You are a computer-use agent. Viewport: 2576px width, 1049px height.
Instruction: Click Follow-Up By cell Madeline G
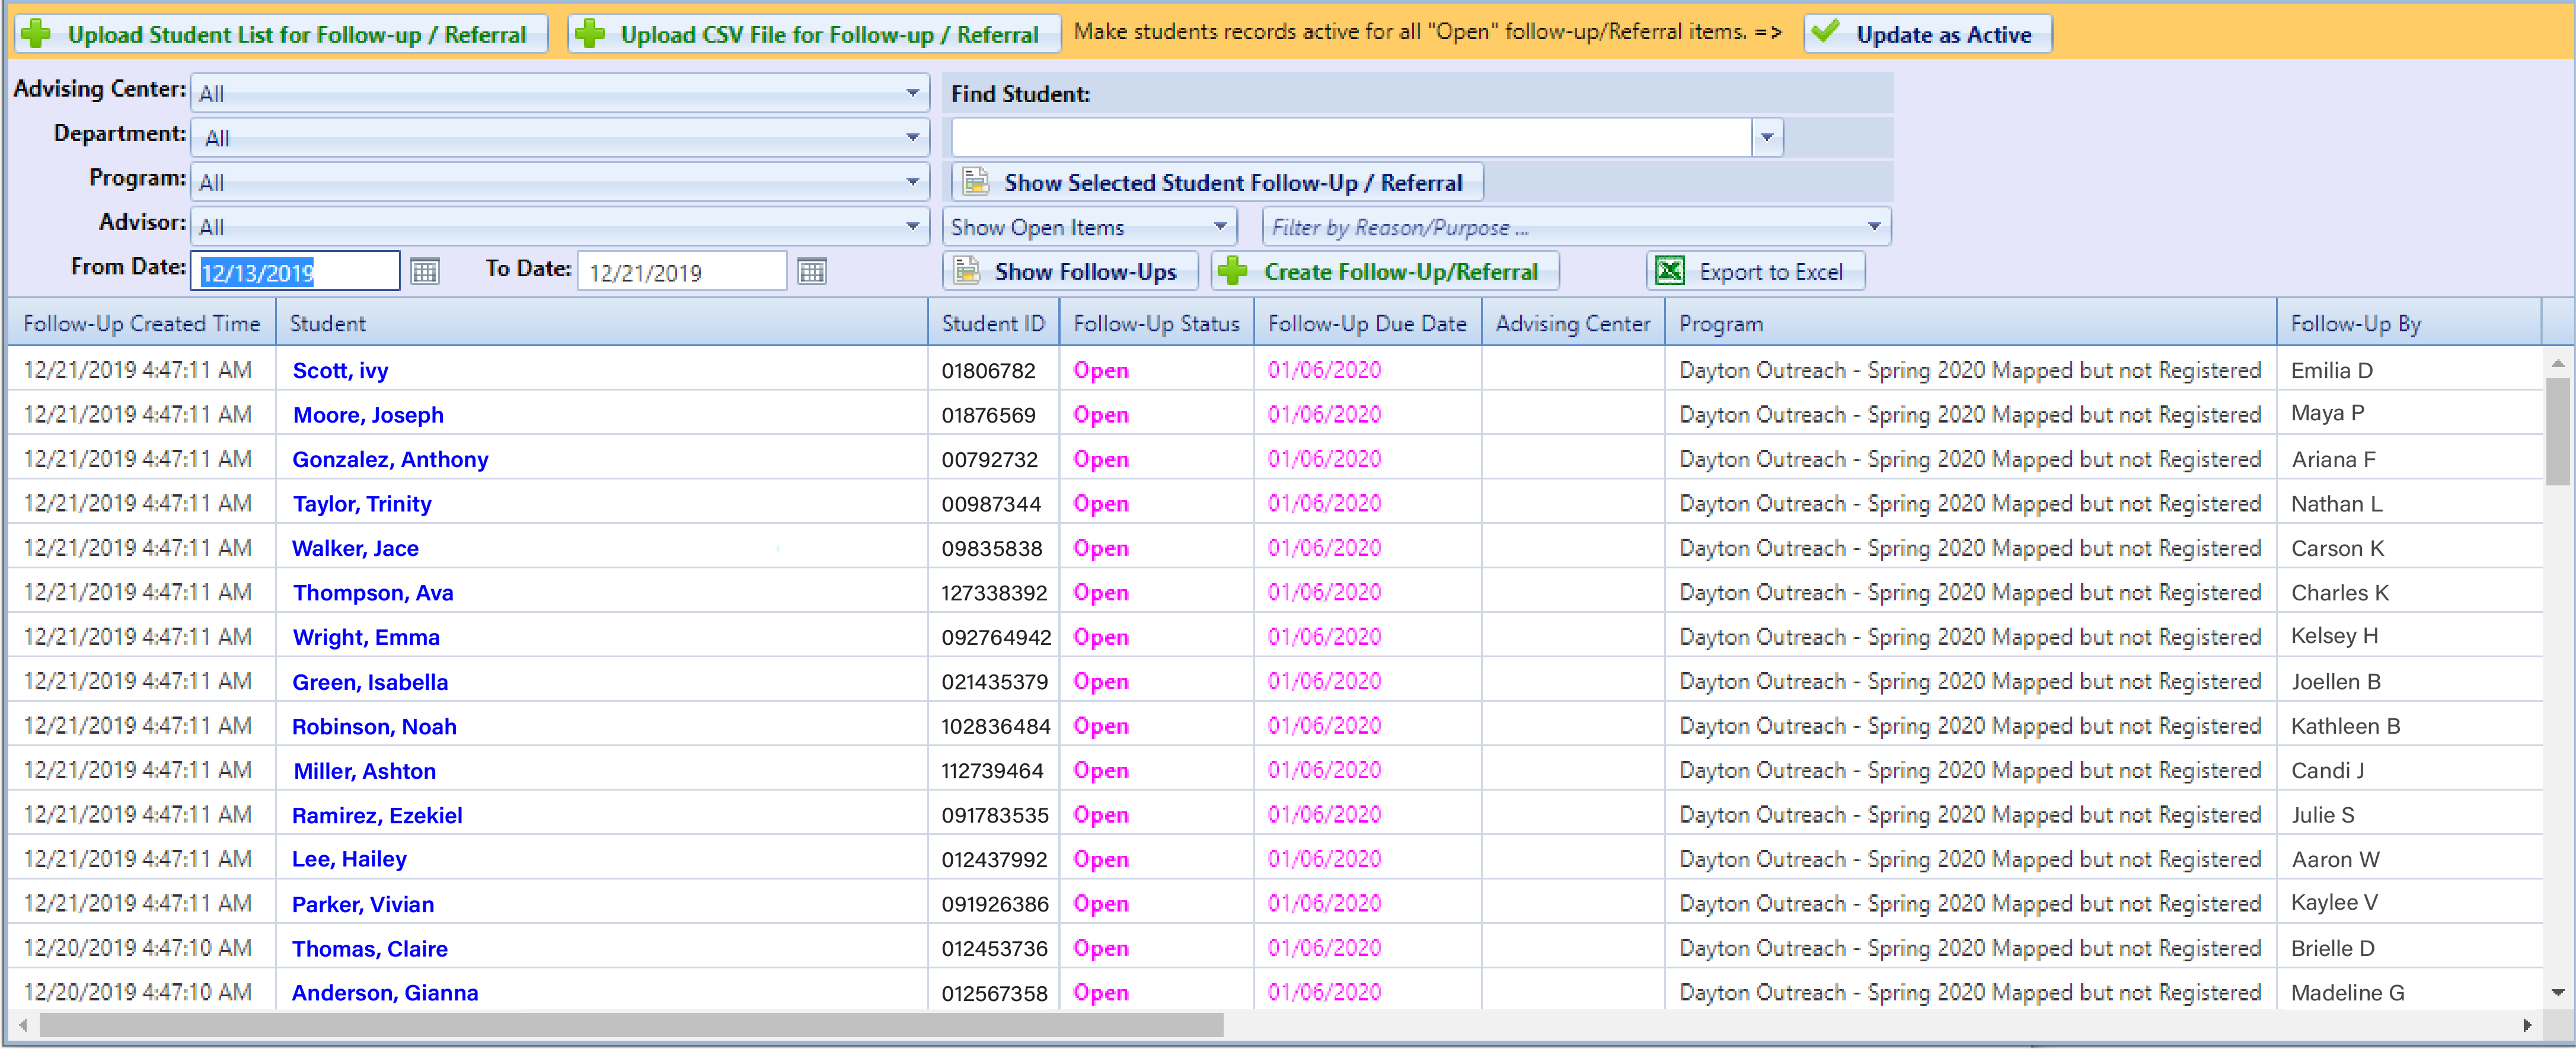click(x=2348, y=992)
